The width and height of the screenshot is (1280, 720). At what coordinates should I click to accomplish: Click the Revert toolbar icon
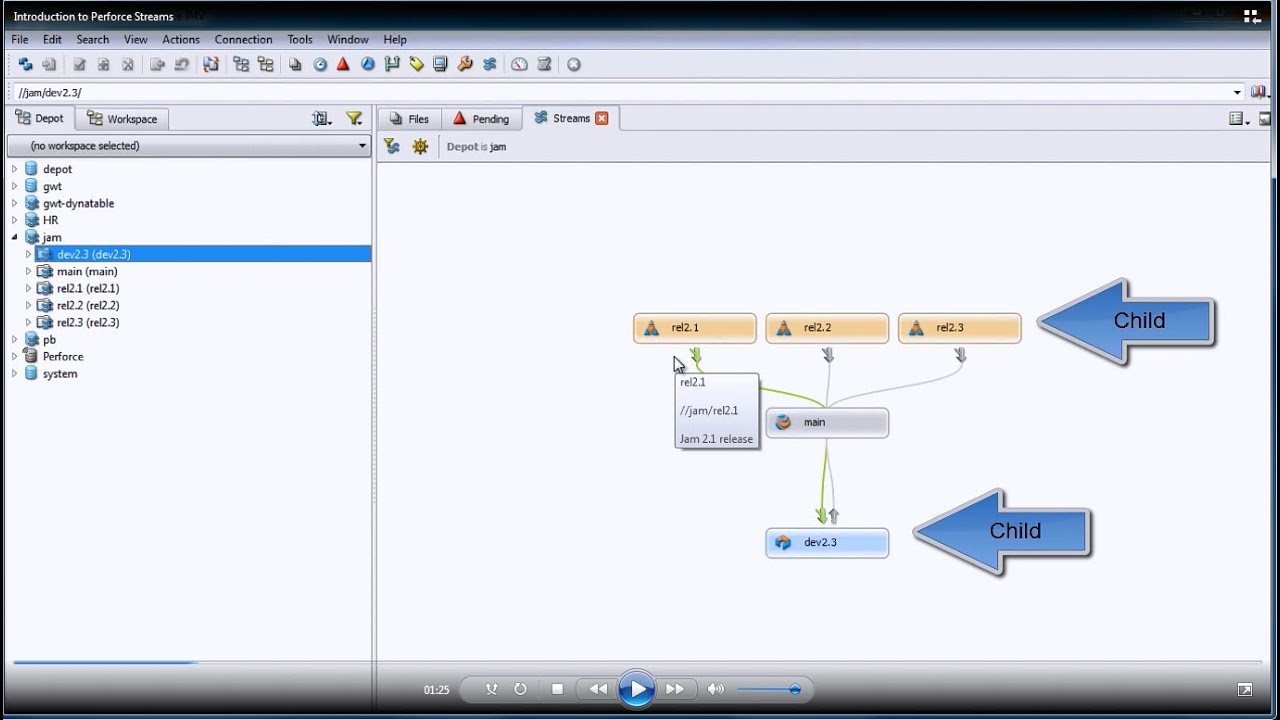click(181, 64)
